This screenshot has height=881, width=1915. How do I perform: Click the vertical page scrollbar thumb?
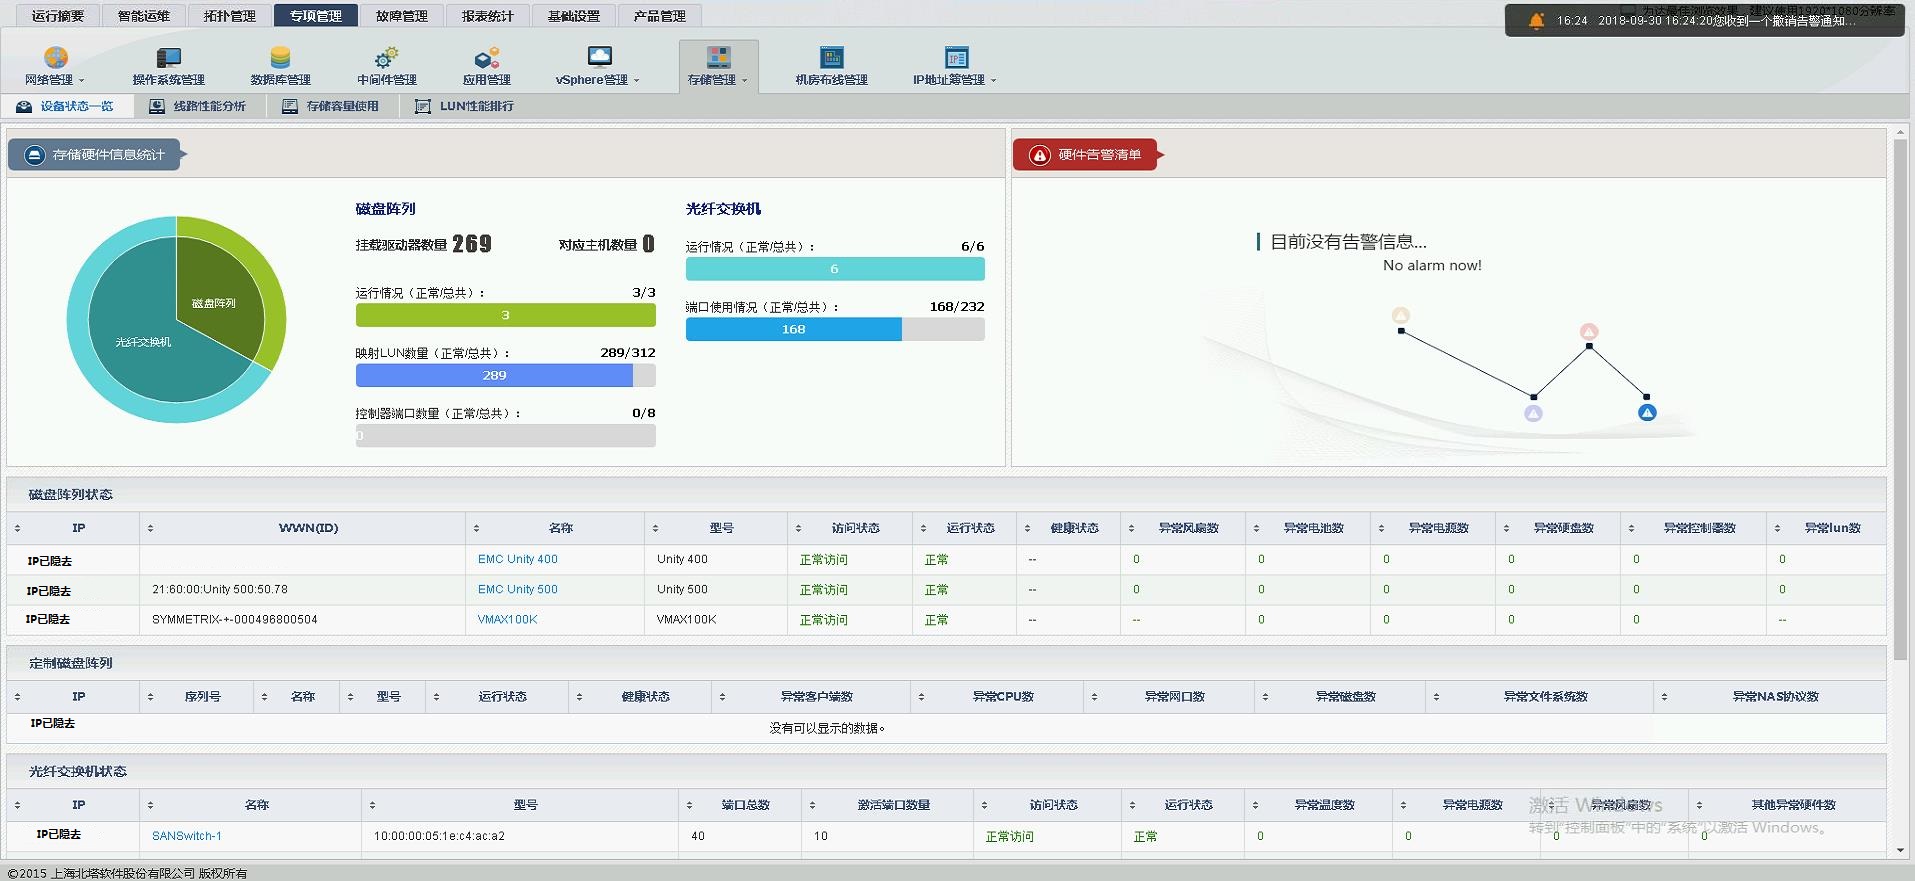coord(1900,400)
